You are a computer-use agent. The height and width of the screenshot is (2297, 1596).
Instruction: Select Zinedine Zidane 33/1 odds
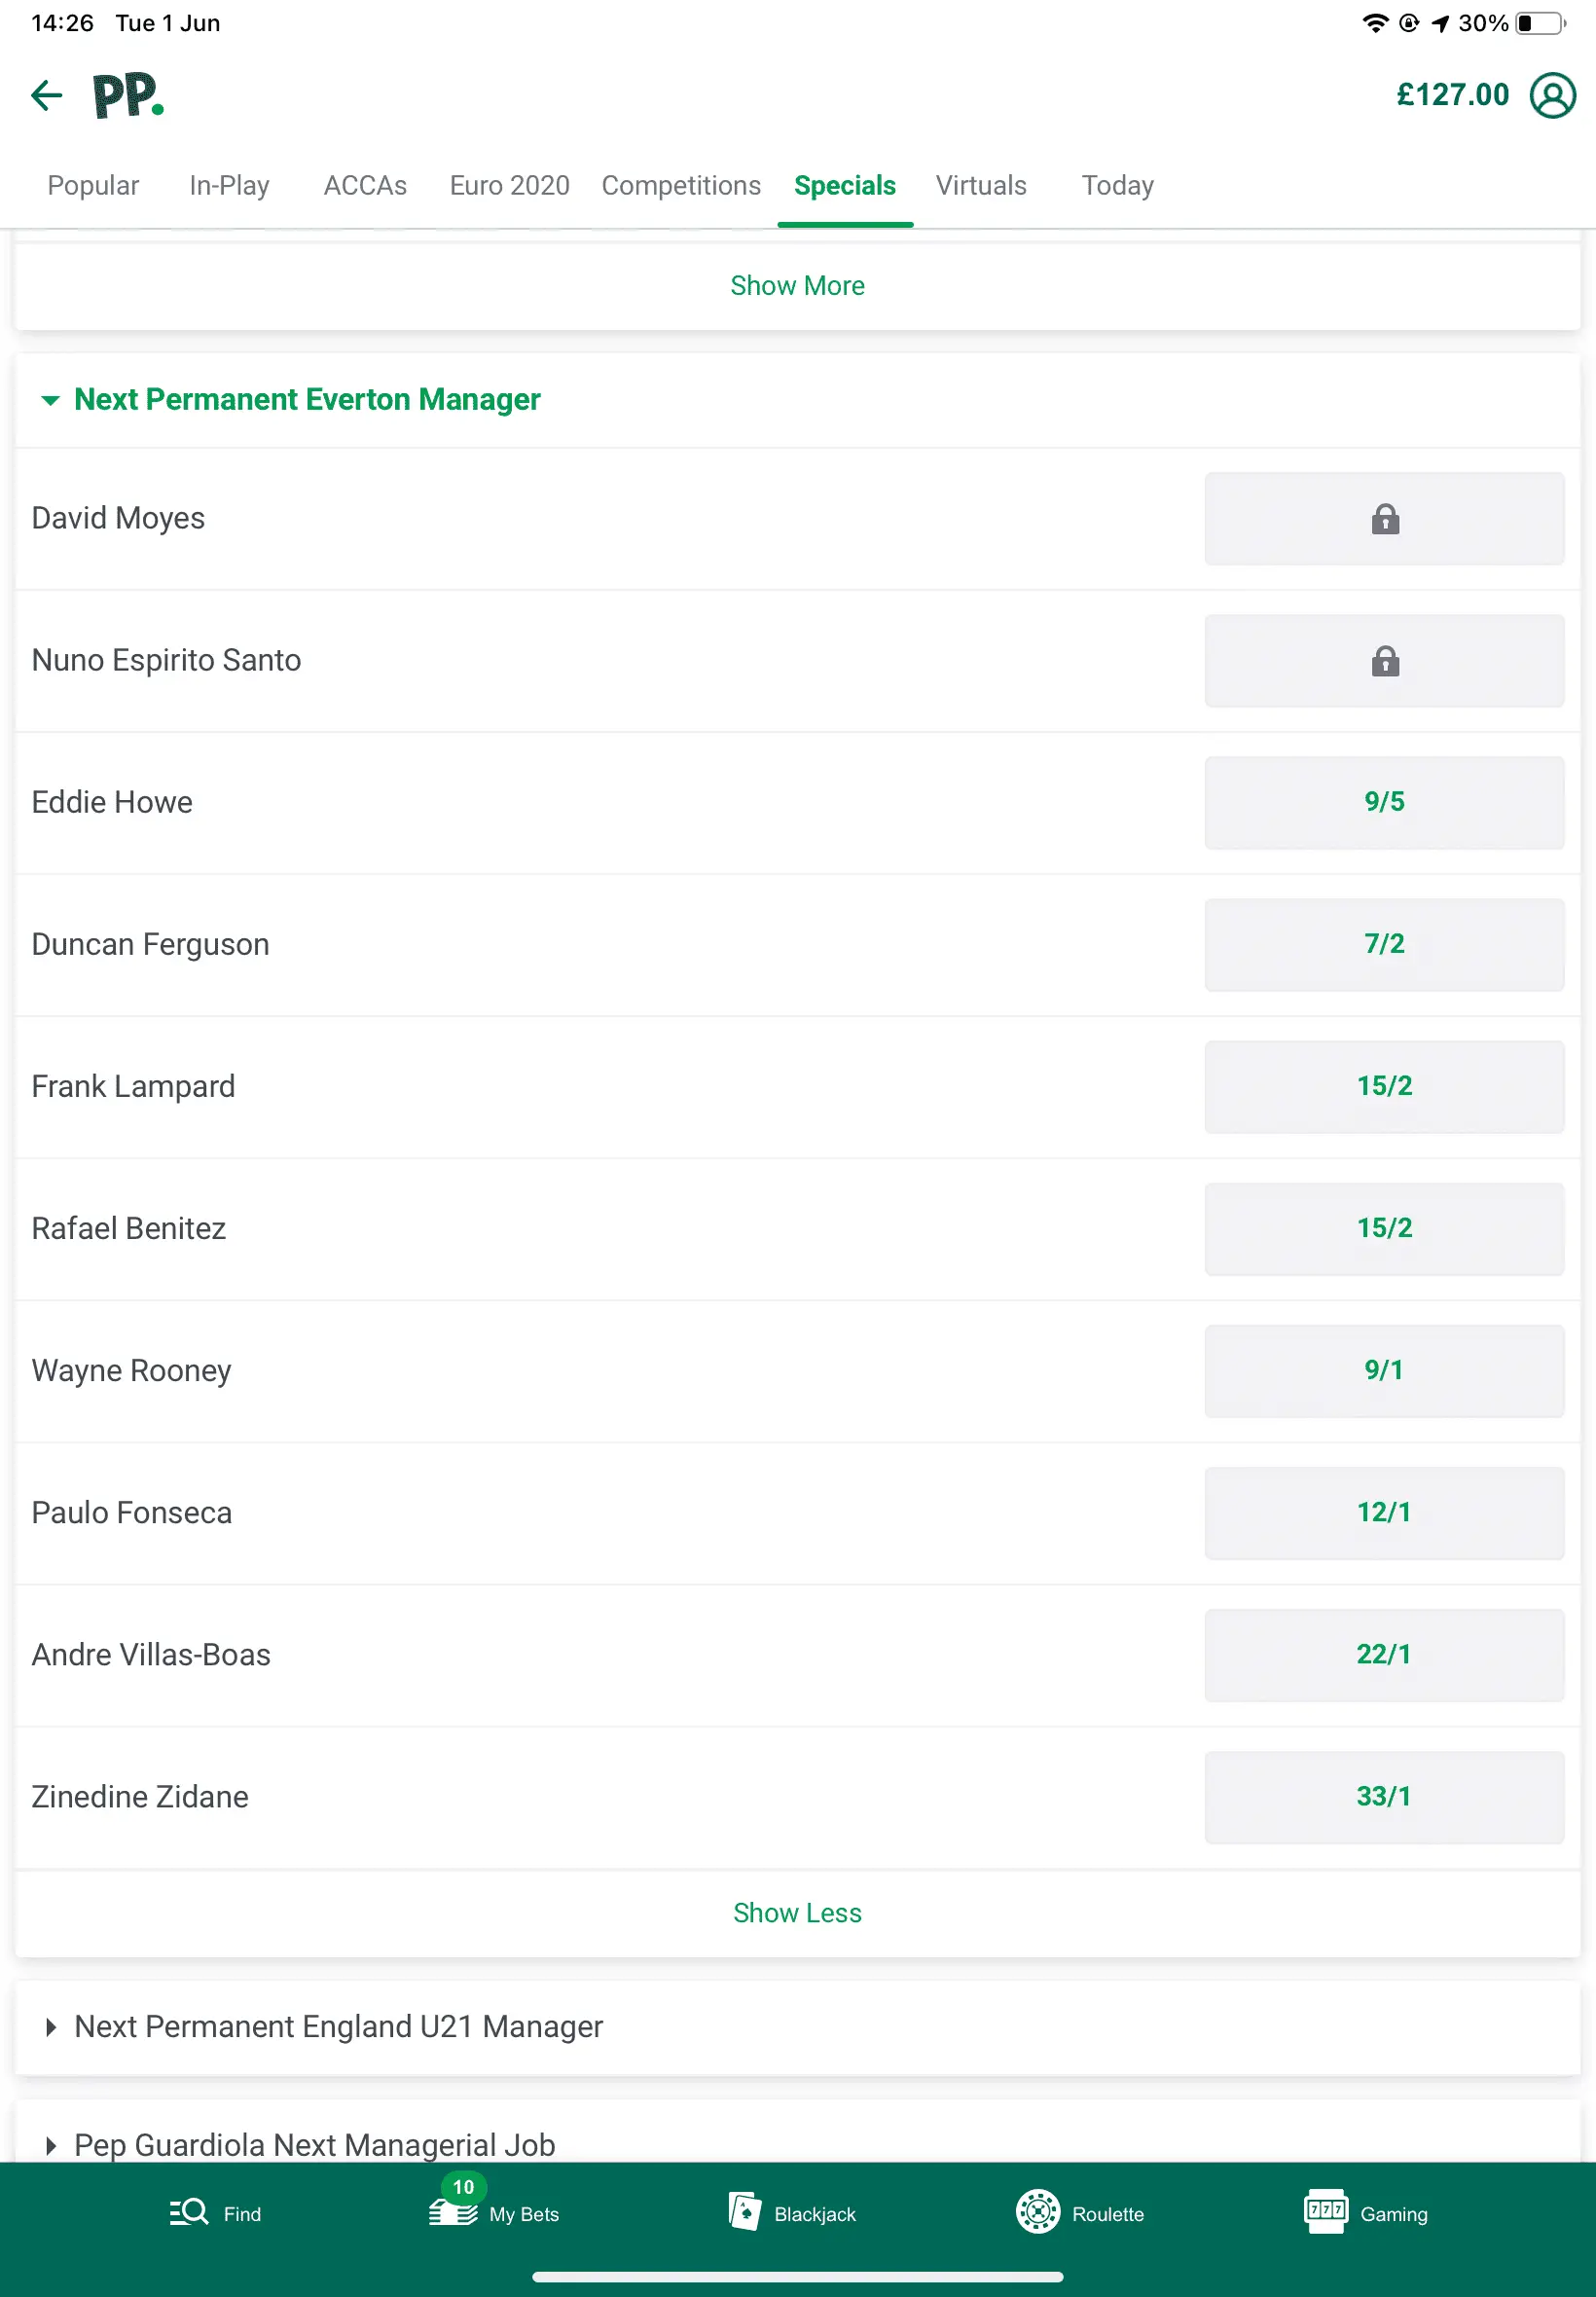coord(1383,1797)
